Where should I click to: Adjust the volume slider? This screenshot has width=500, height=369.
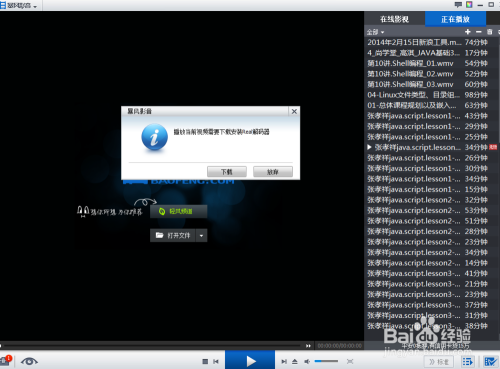pos(326,361)
